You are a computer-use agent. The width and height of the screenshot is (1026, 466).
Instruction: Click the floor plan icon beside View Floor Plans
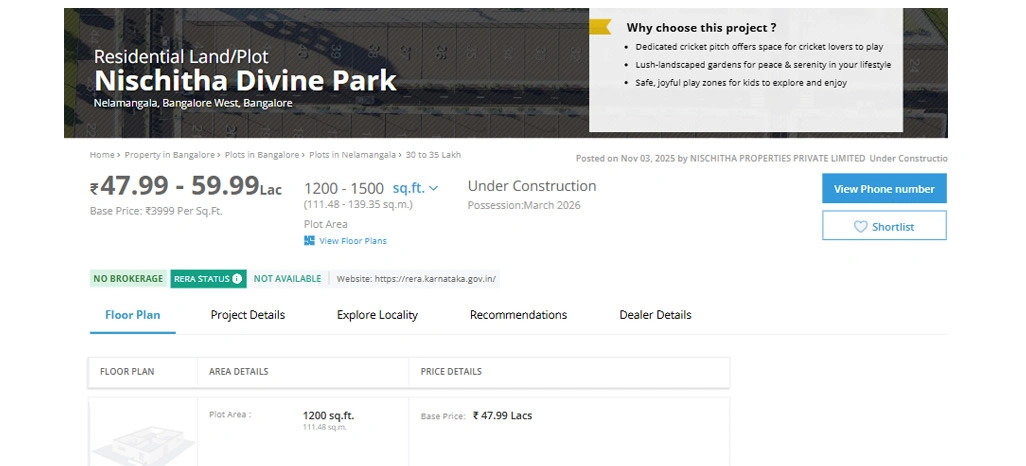click(309, 241)
